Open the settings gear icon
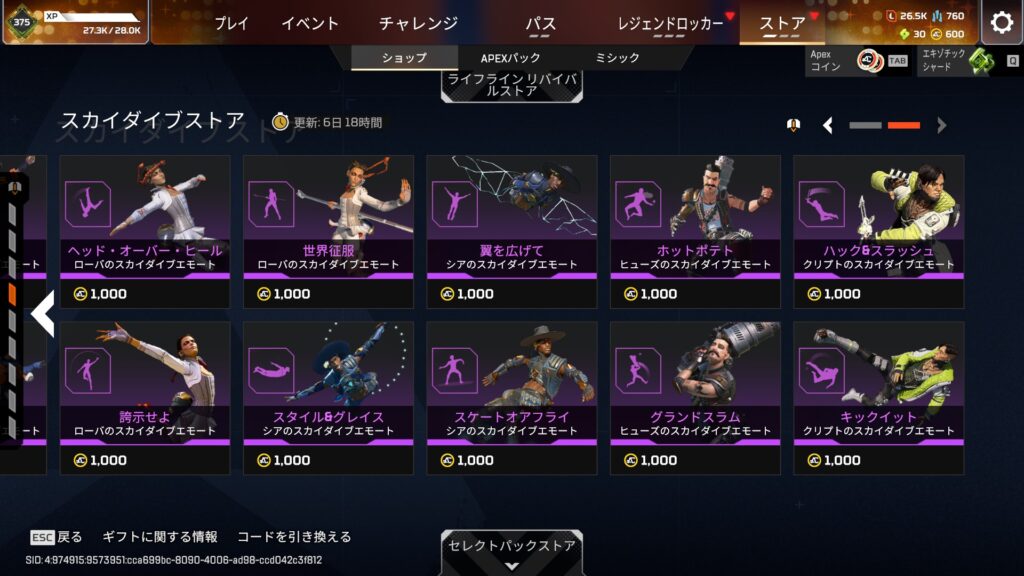This screenshot has width=1024, height=576. [1002, 22]
